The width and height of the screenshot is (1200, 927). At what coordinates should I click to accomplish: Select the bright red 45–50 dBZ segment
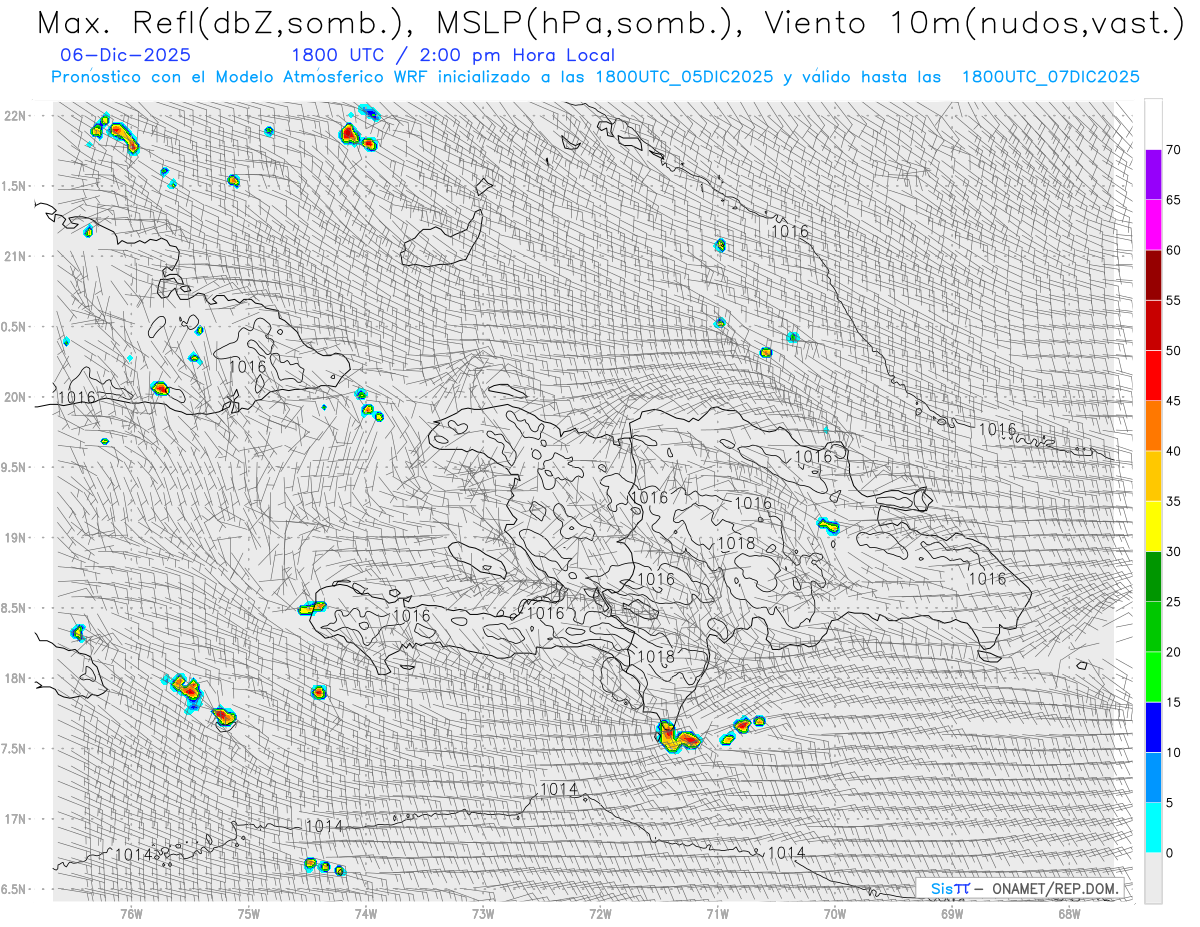(1153, 376)
